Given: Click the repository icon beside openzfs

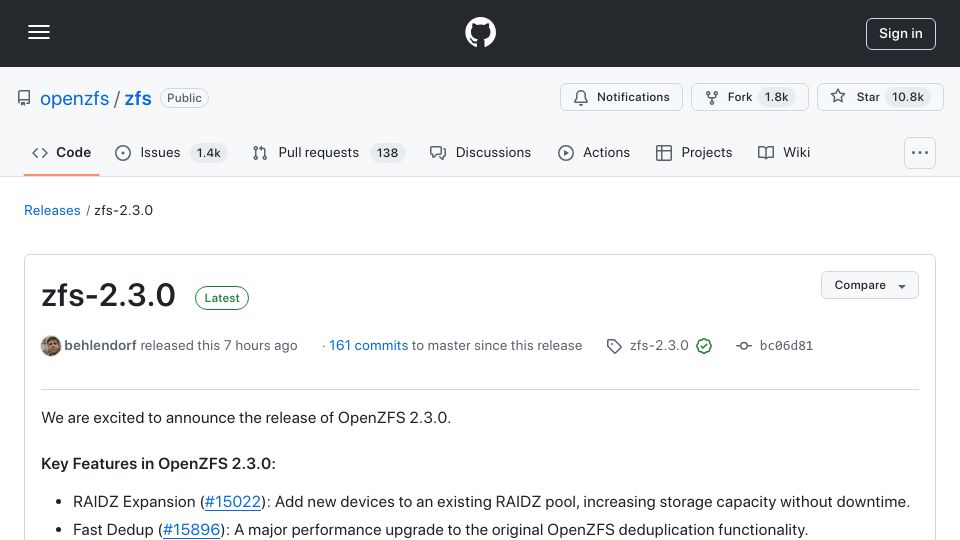Looking at the screenshot, I should click(x=24, y=98).
